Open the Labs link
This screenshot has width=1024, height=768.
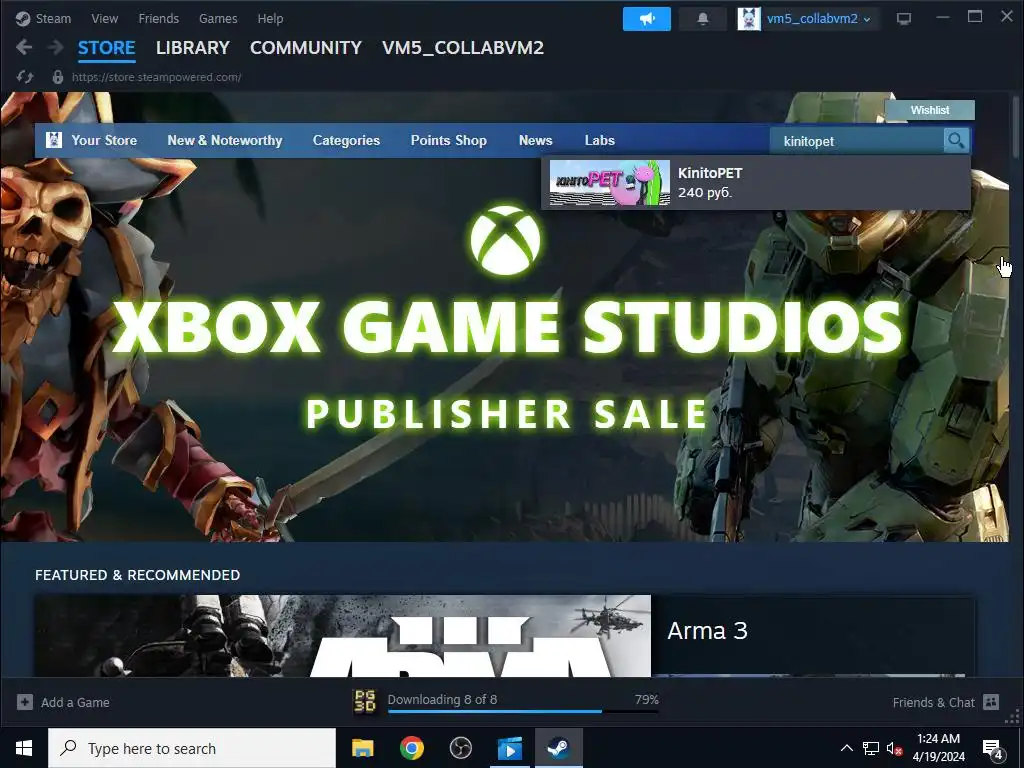tap(600, 140)
